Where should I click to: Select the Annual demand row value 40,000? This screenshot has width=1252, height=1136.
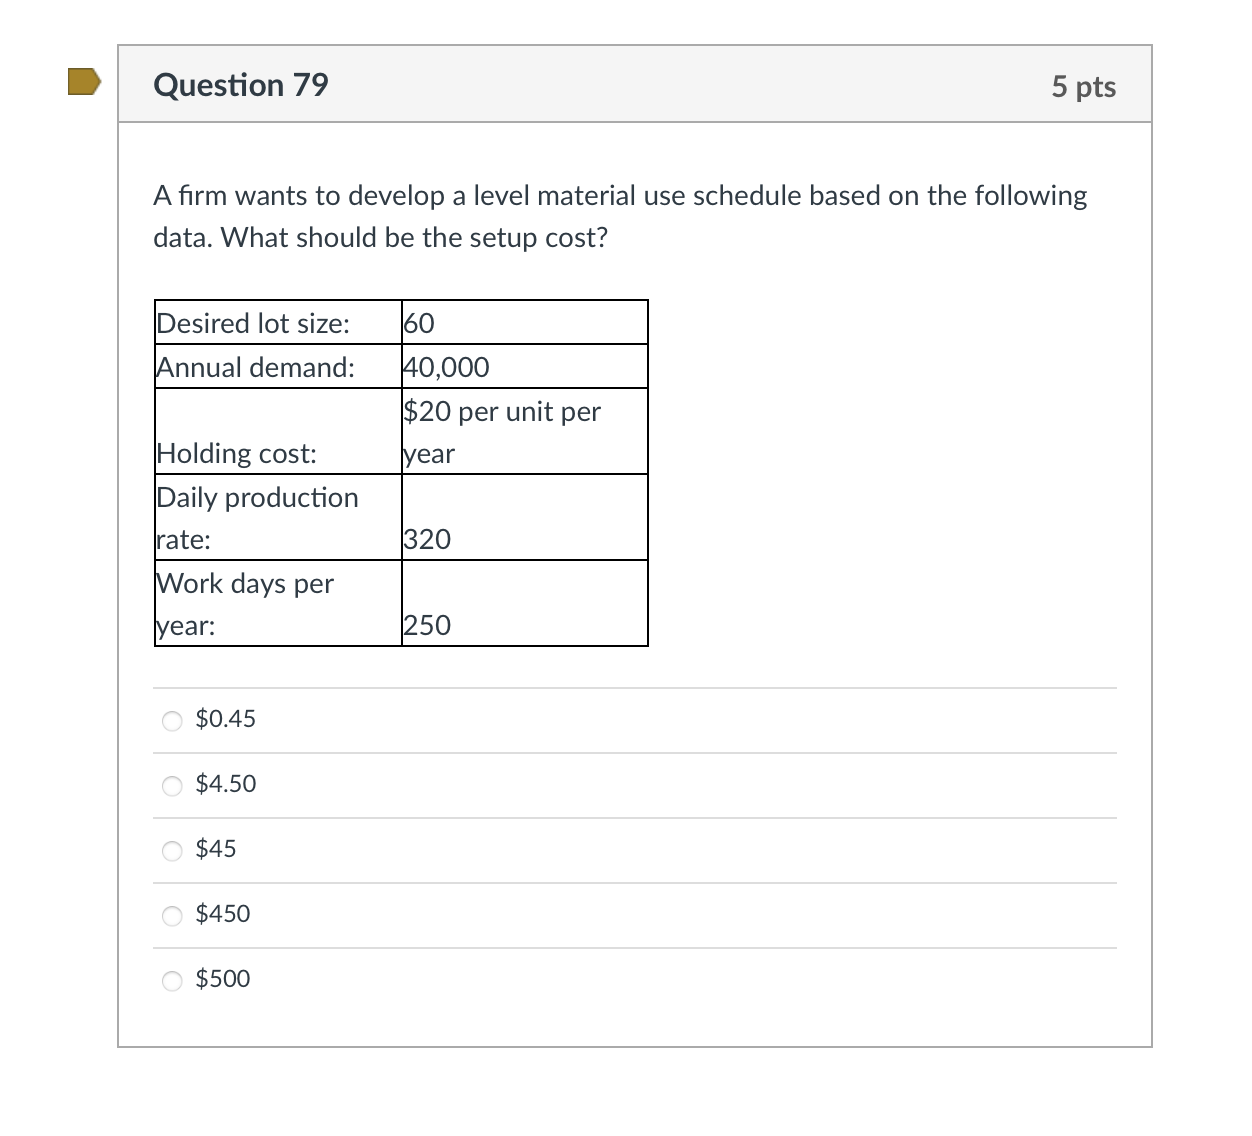pos(446,367)
